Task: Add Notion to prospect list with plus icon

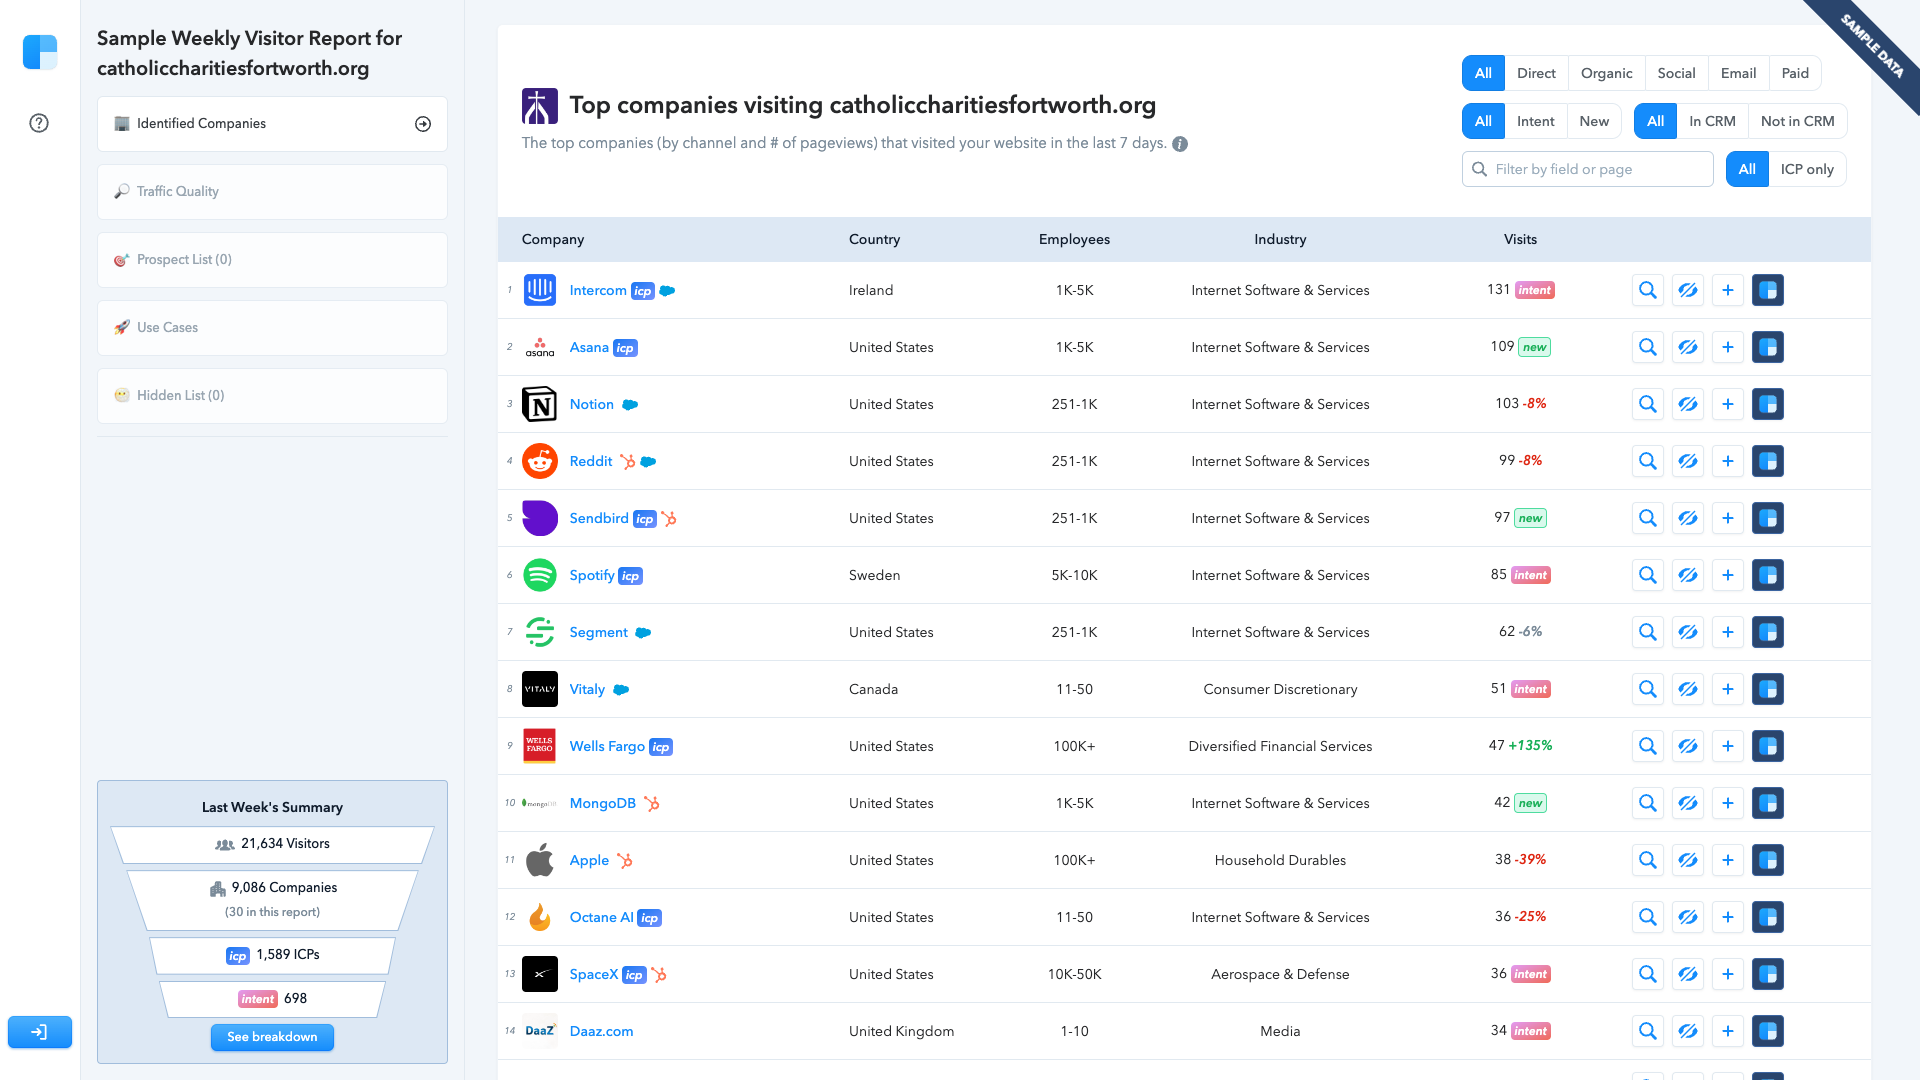Action: pos(1728,404)
